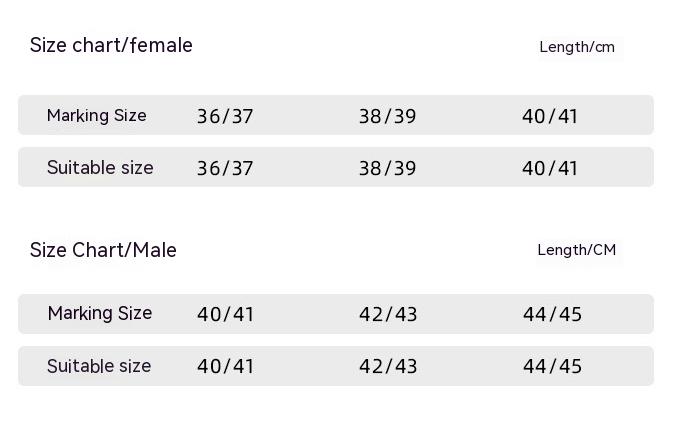Screen dimensions: 682x424
Task: Click the "Size chart/female" heading
Action: tap(111, 45)
